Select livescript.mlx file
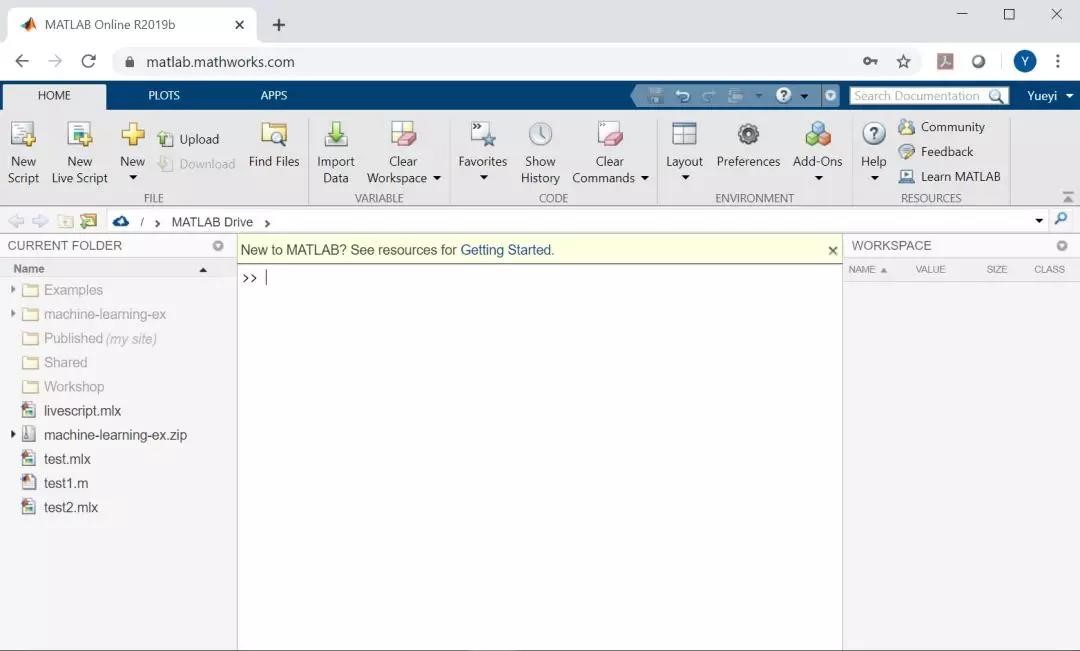This screenshot has height=651, width=1080. coord(71,411)
